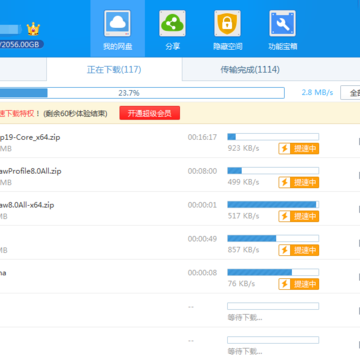The height and width of the screenshot is (360, 360).
Task: Click 提速中 button for 499 KB/s download
Action: click(299, 182)
